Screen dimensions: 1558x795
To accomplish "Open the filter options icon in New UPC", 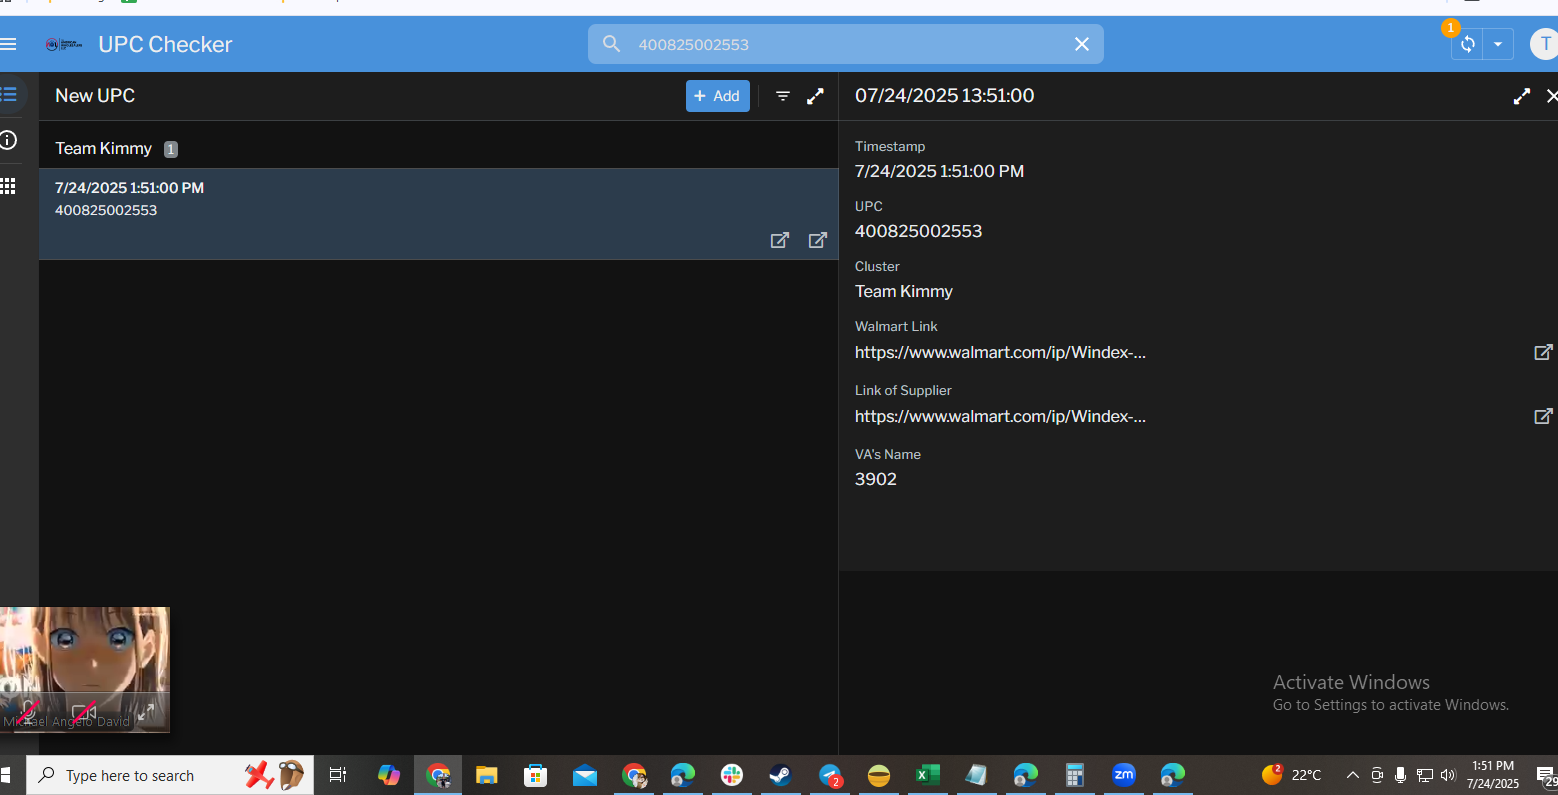I will (783, 96).
